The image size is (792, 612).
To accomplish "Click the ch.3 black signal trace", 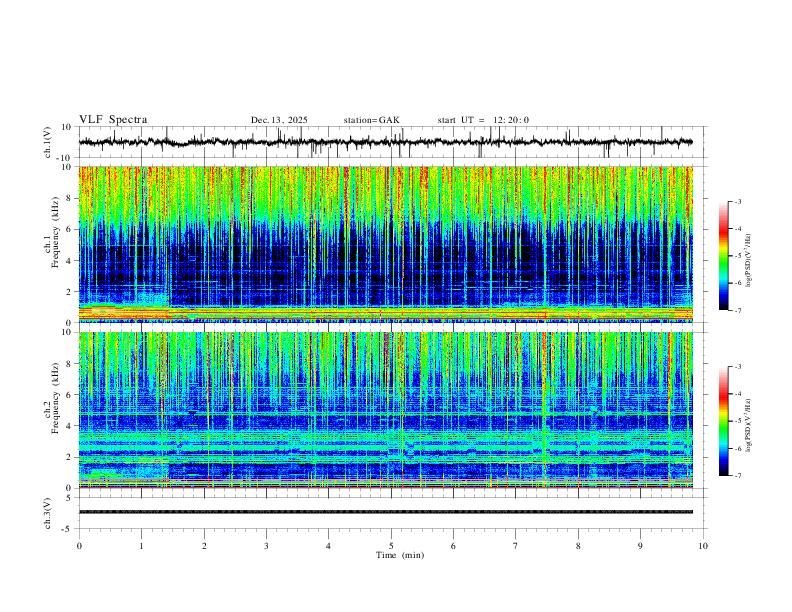I will 386,512.
